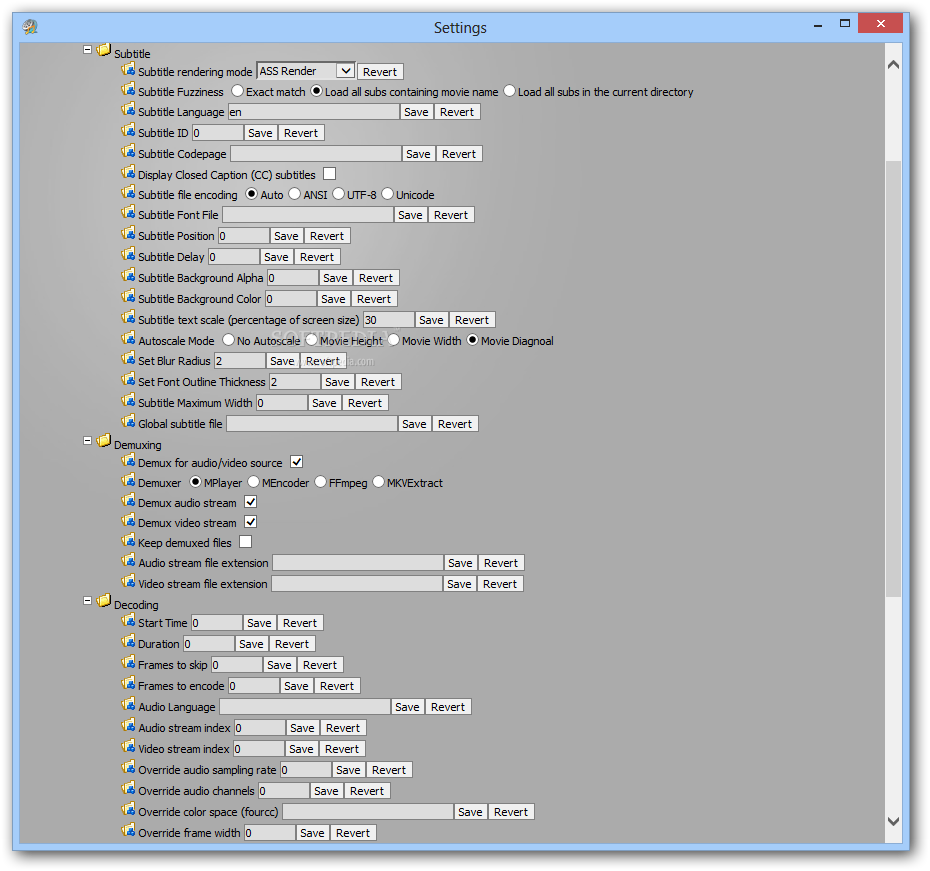The height and width of the screenshot is (871, 930).
Task: Click the icon beside Display Closed Caption subtitles
Action: pyautogui.click(x=128, y=173)
